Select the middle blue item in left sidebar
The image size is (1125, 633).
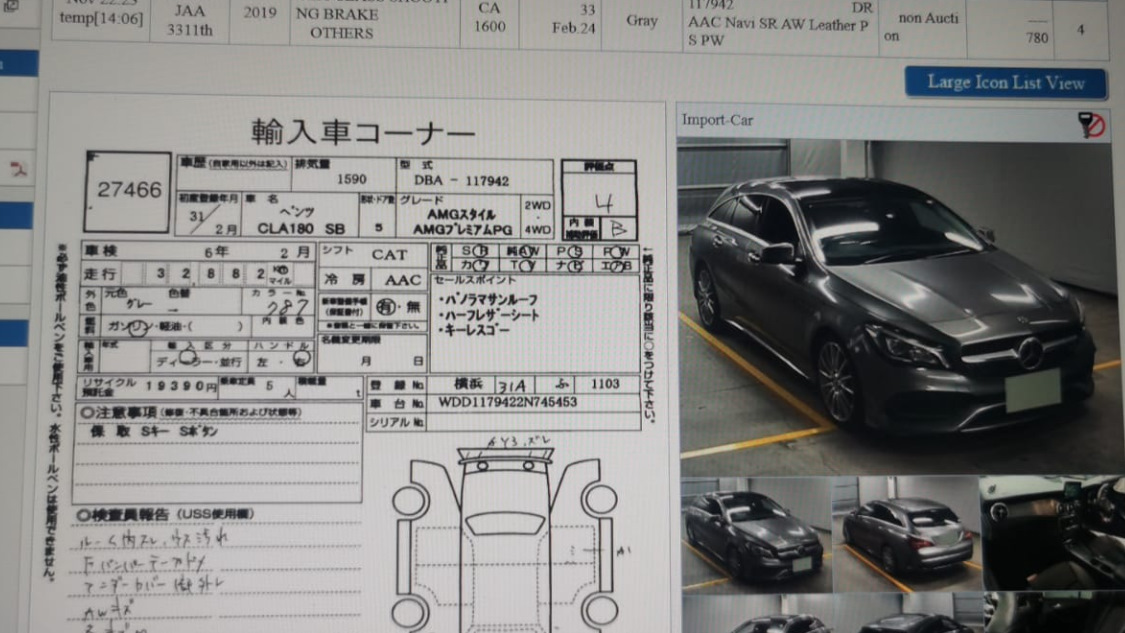[x=17, y=215]
